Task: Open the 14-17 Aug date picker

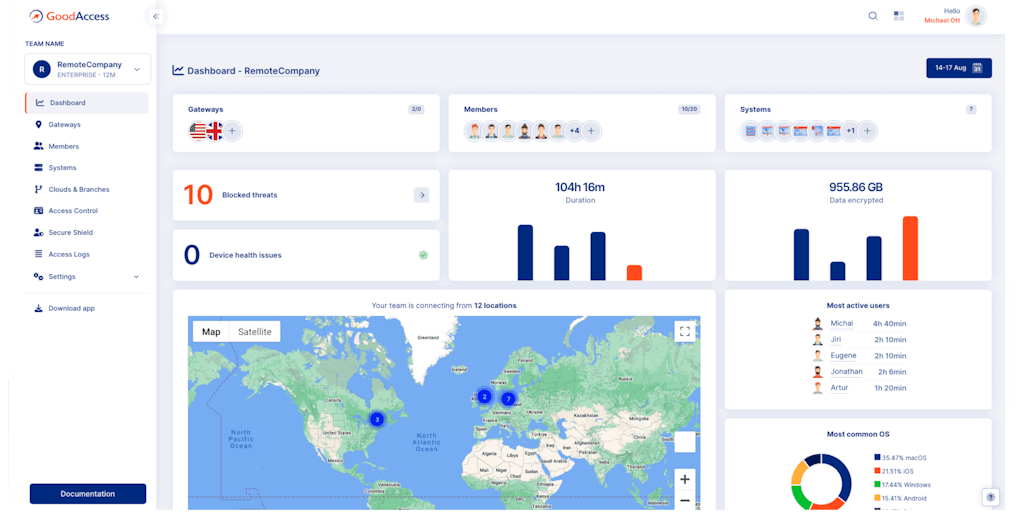Action: pyautogui.click(x=958, y=68)
